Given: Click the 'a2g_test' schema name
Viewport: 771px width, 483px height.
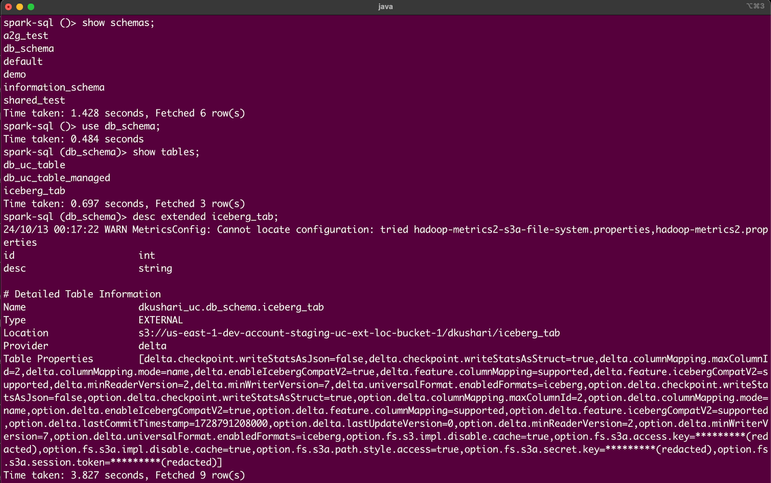Looking at the screenshot, I should 26,36.
